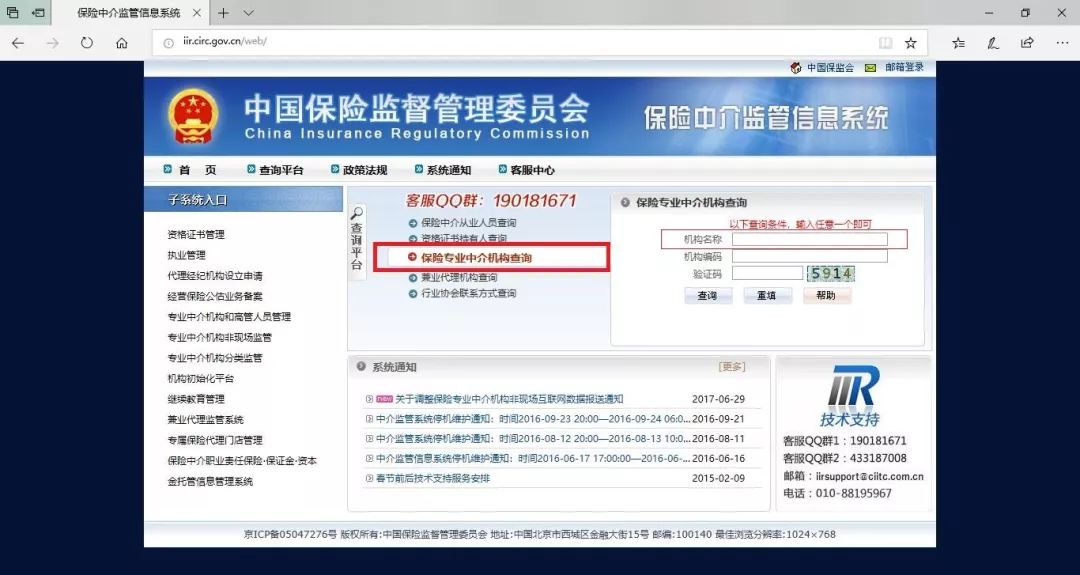Open 专业中介机构和高管人员管理 subsystem
Image resolution: width=1080 pixels, height=575 pixels.
(229, 317)
